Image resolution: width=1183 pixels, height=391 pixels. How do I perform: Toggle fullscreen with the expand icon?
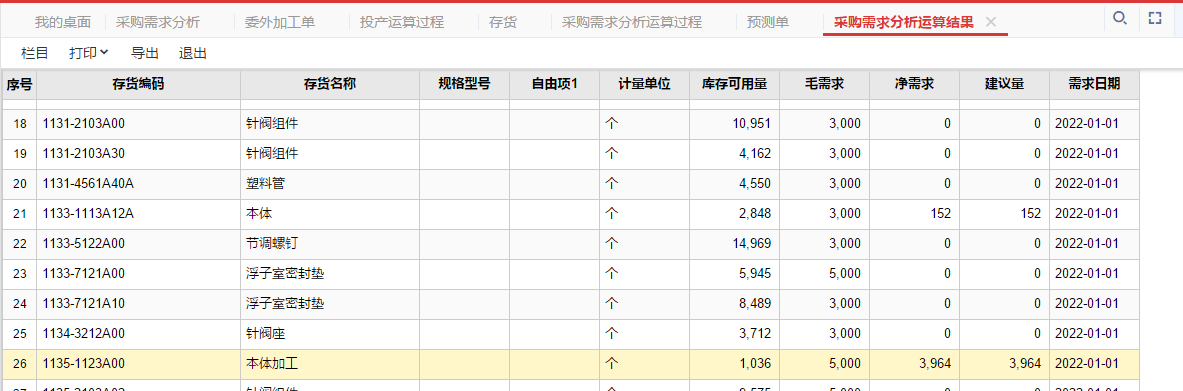pos(1154,18)
